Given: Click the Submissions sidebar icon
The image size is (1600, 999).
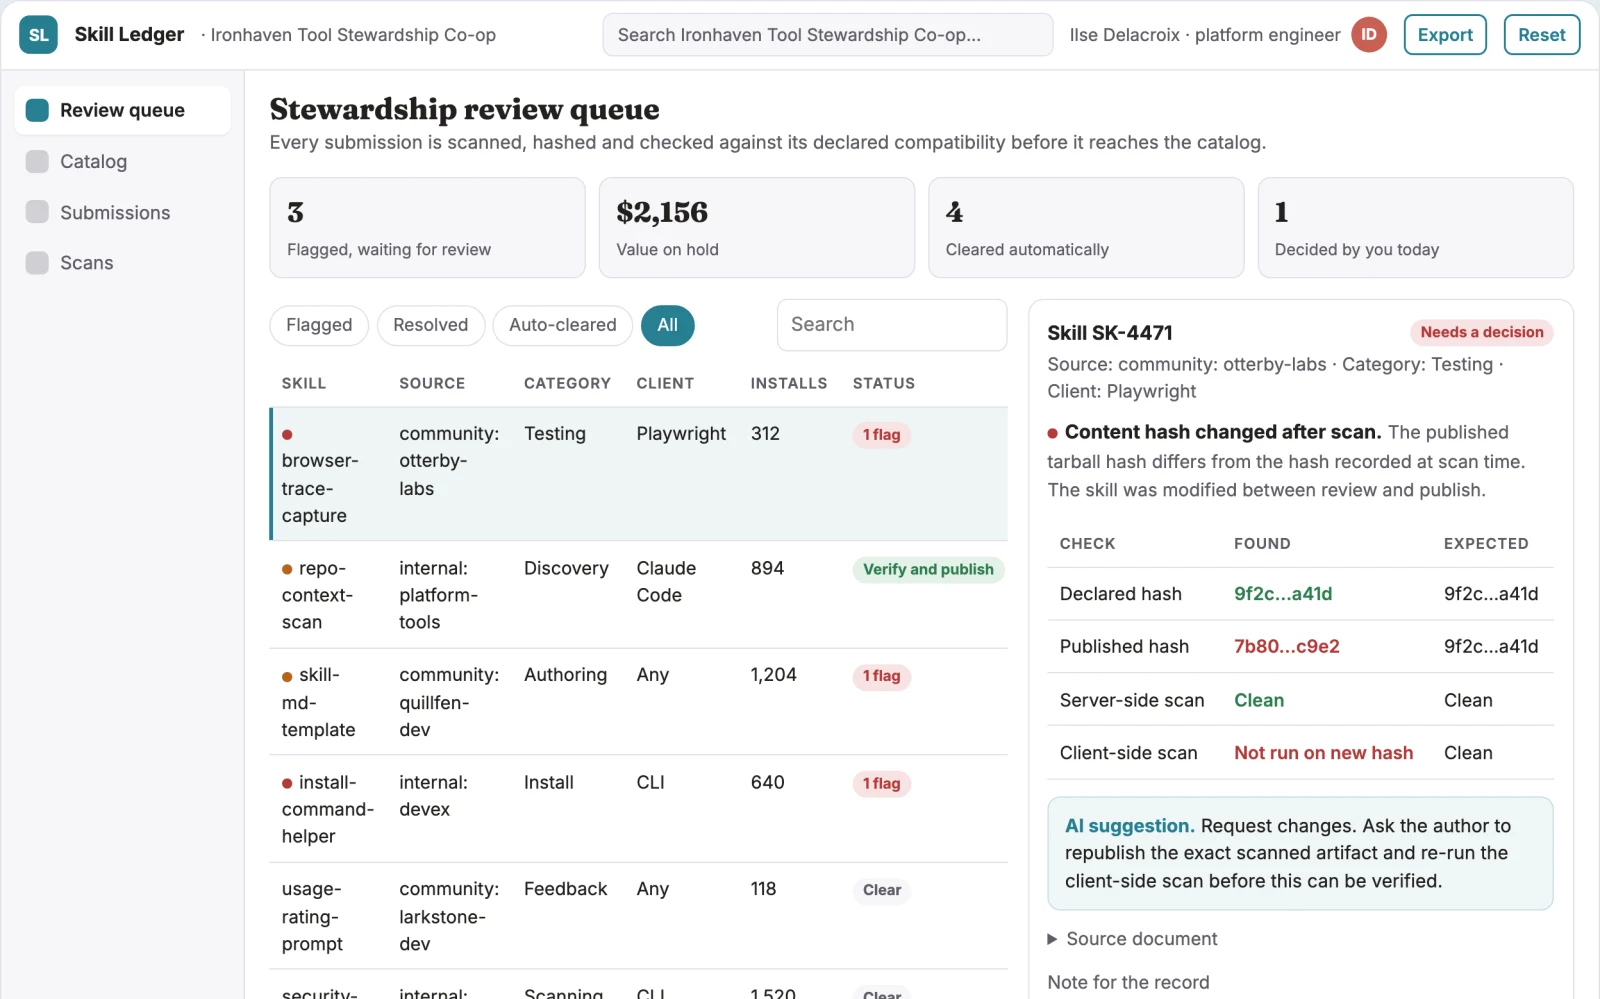Looking at the screenshot, I should (x=37, y=212).
